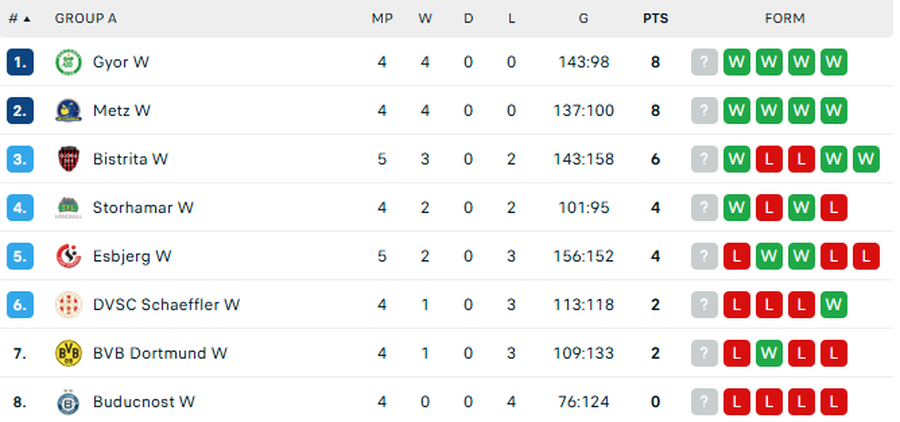900x422 pixels.
Task: Click the Esbjerg W team logo
Action: coord(68,256)
